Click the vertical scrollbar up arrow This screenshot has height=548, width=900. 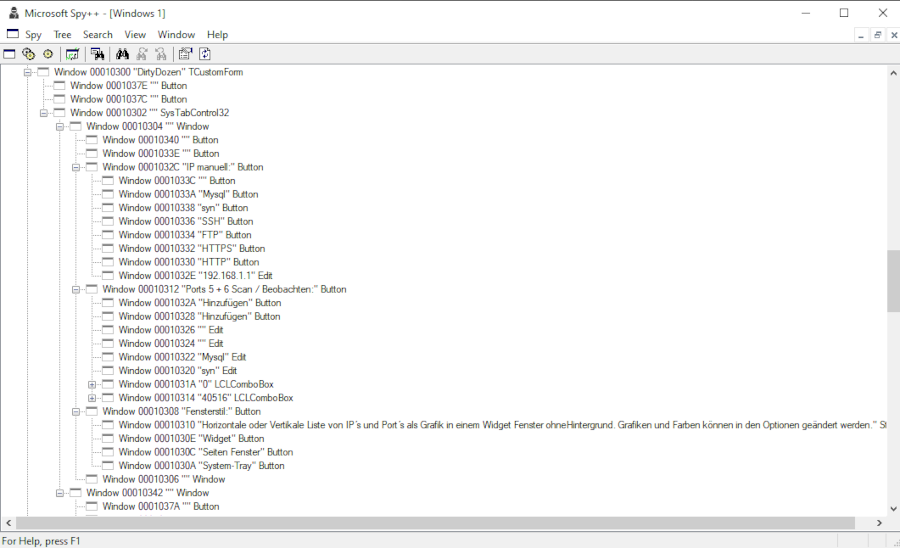(x=893, y=73)
